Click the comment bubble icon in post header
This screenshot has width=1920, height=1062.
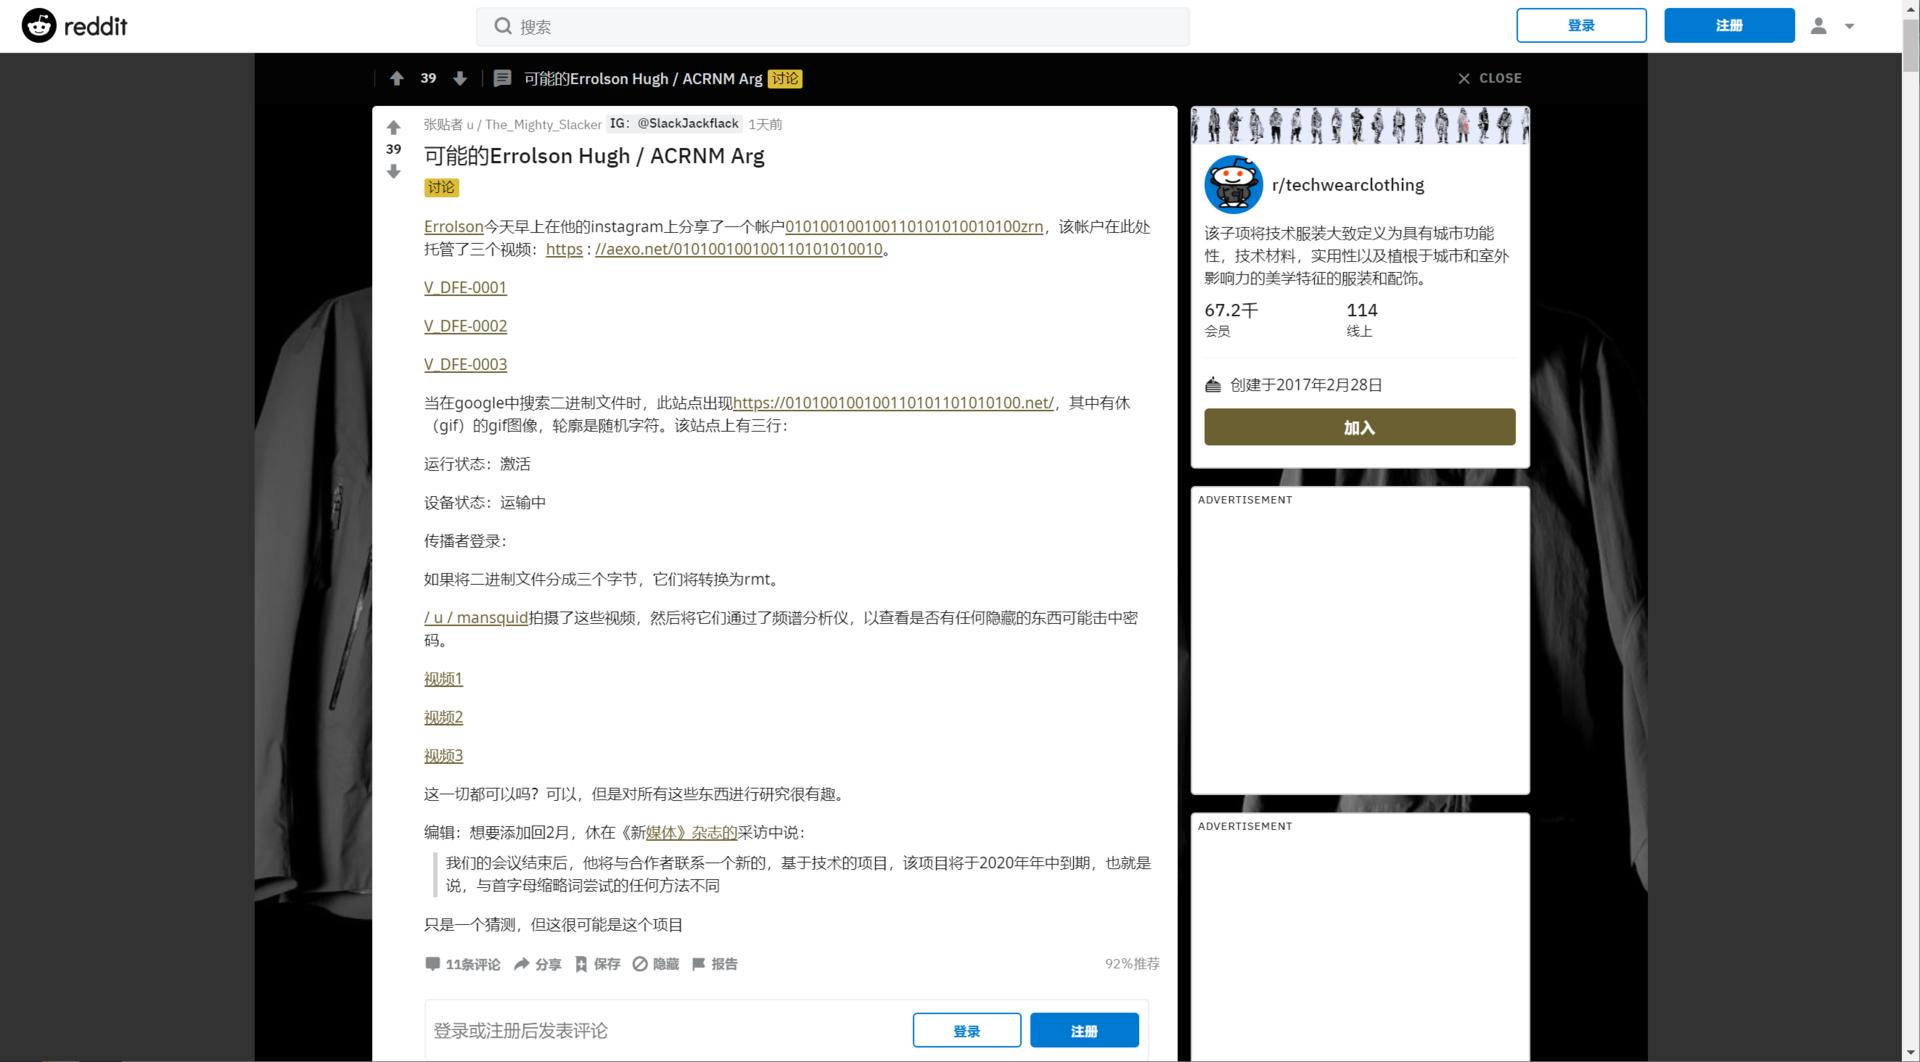[501, 78]
